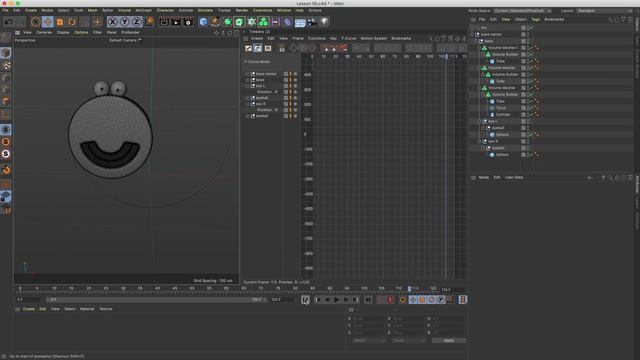Screen dimensions: 640x360
Task: Click the Apply button in coordinates
Action: [449, 340]
